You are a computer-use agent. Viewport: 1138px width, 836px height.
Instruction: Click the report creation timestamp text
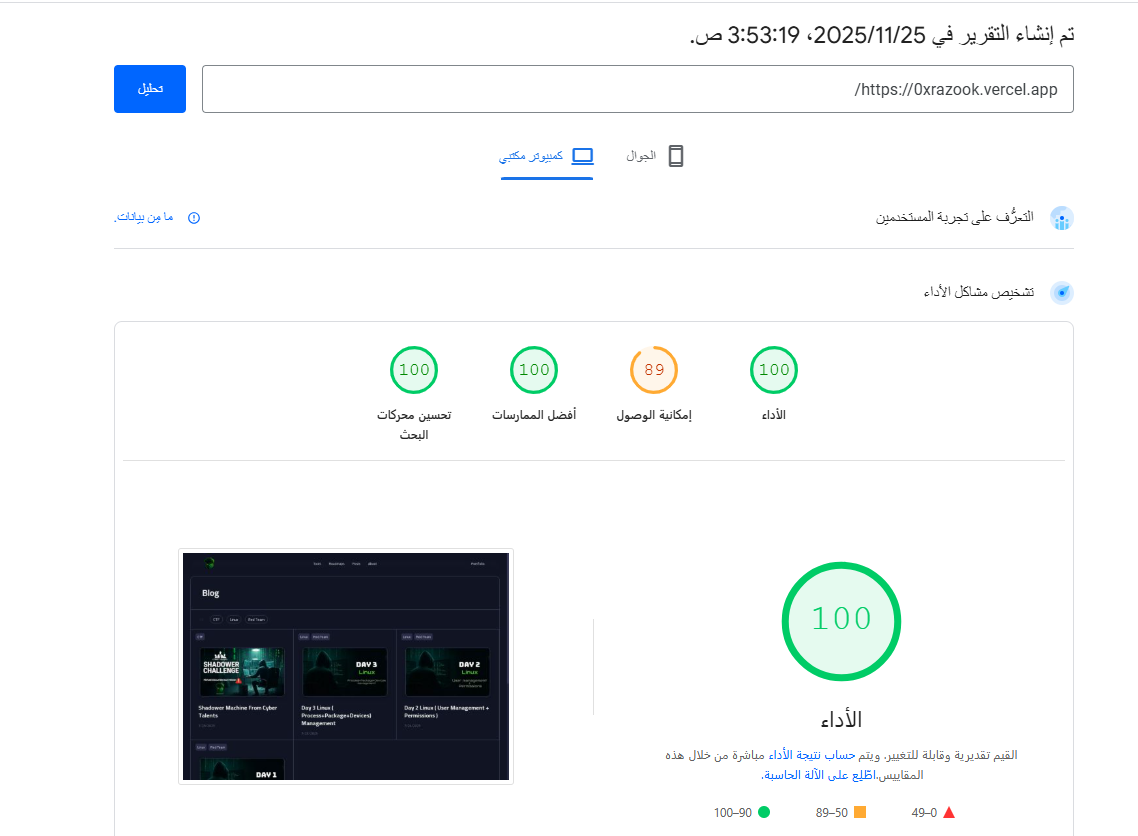click(x=882, y=35)
